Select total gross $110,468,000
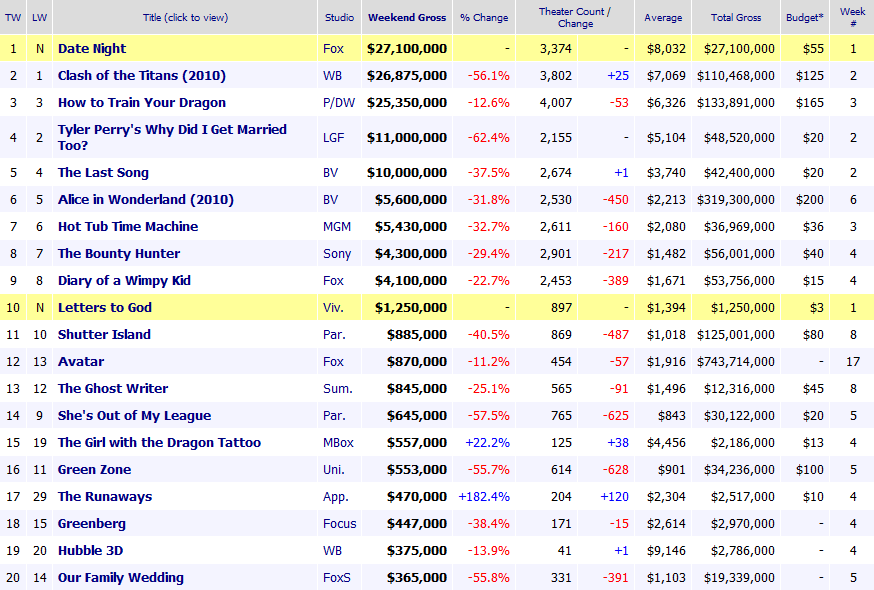The height and width of the screenshot is (590, 874). [x=736, y=75]
